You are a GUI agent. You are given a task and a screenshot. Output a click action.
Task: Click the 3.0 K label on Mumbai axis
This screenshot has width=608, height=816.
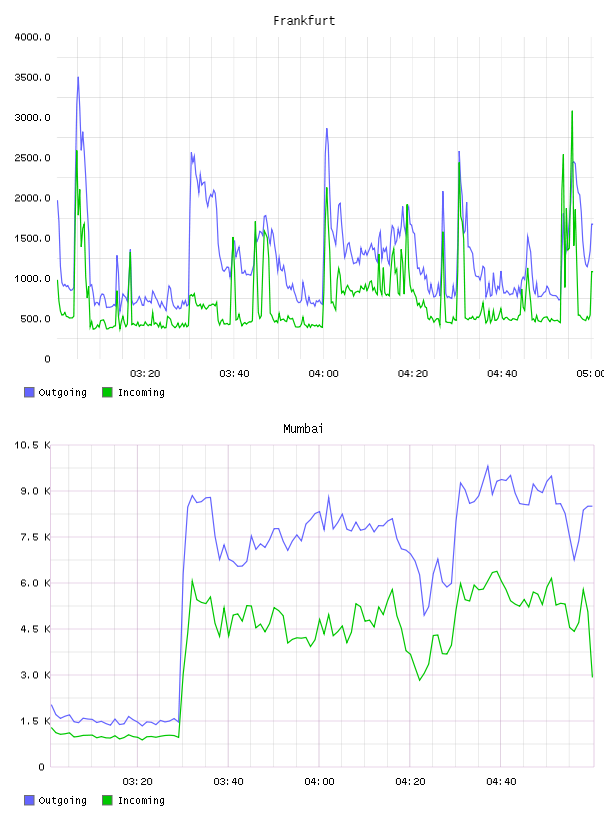[x=35, y=675]
